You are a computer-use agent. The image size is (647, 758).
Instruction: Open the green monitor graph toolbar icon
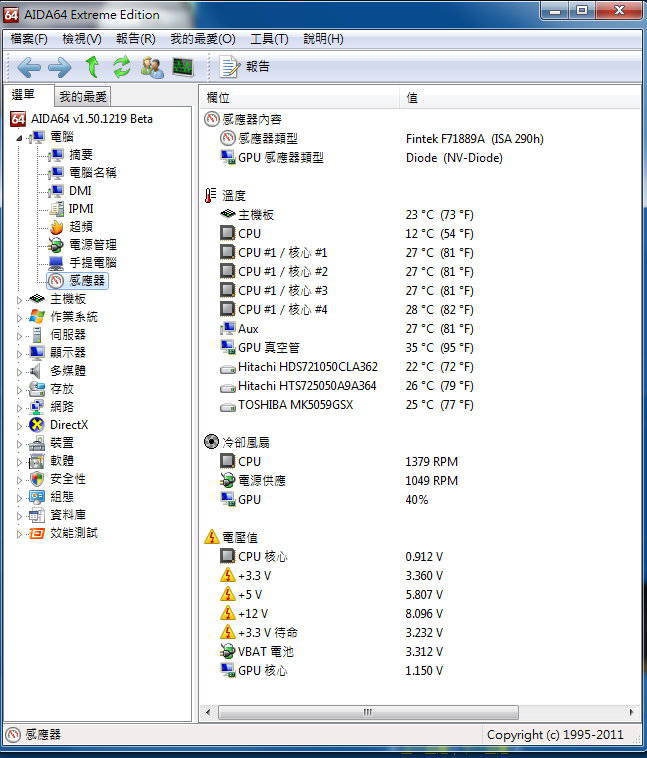pyautogui.click(x=183, y=67)
